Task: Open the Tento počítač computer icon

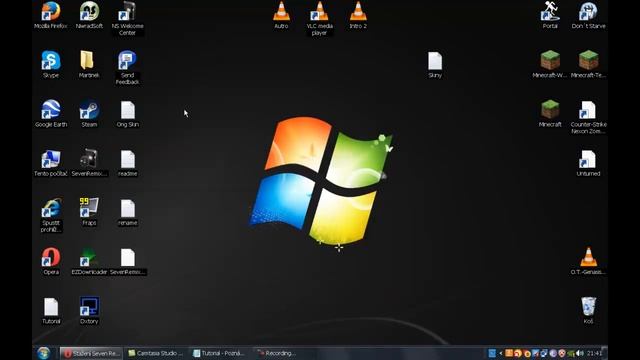Action: 51,163
